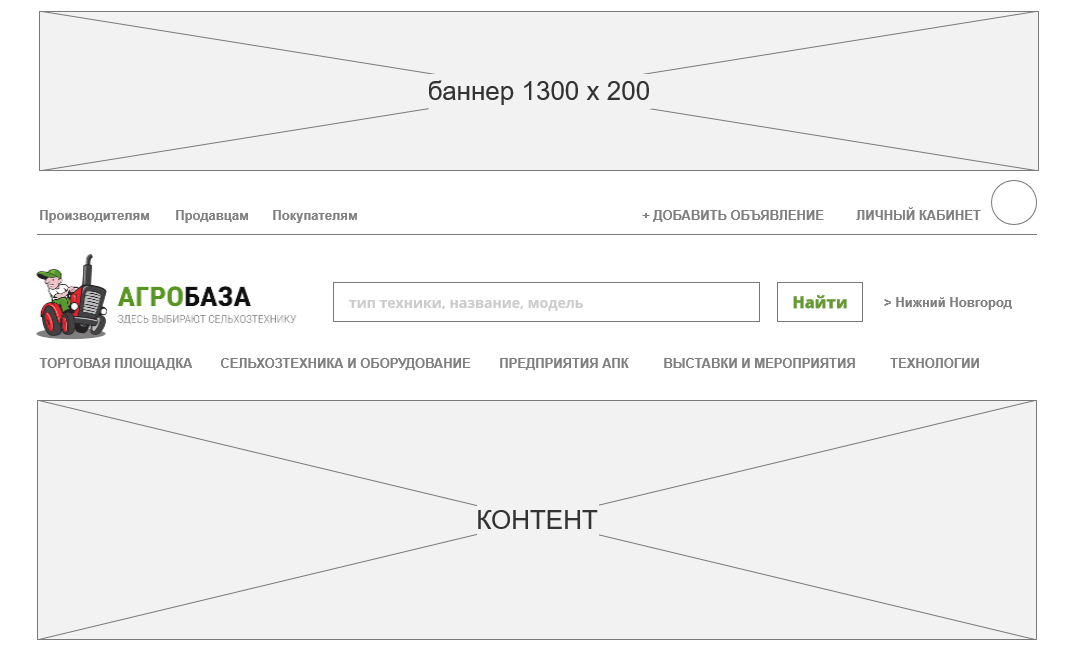The height and width of the screenshot is (653, 1082).
Task: Select the Покупателям link
Action: (314, 216)
